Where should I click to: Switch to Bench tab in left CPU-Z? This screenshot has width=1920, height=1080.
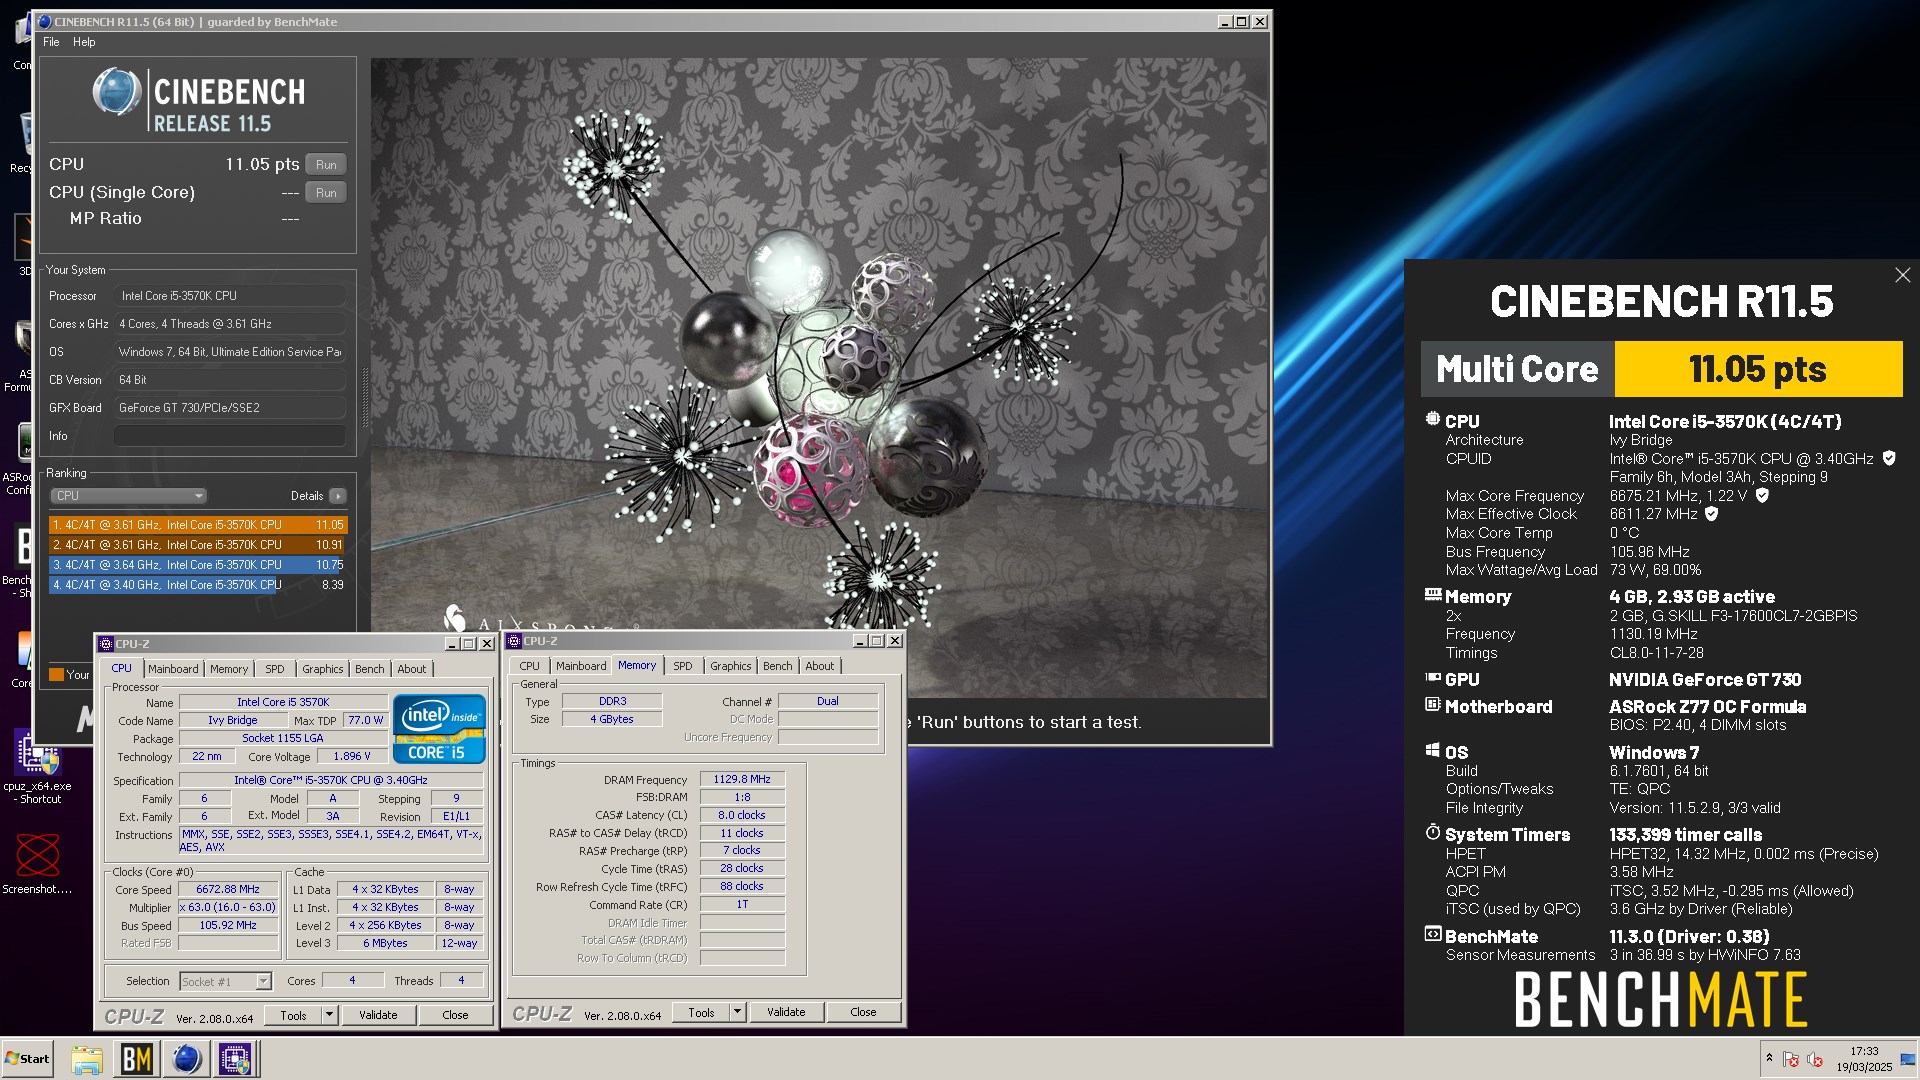tap(369, 669)
